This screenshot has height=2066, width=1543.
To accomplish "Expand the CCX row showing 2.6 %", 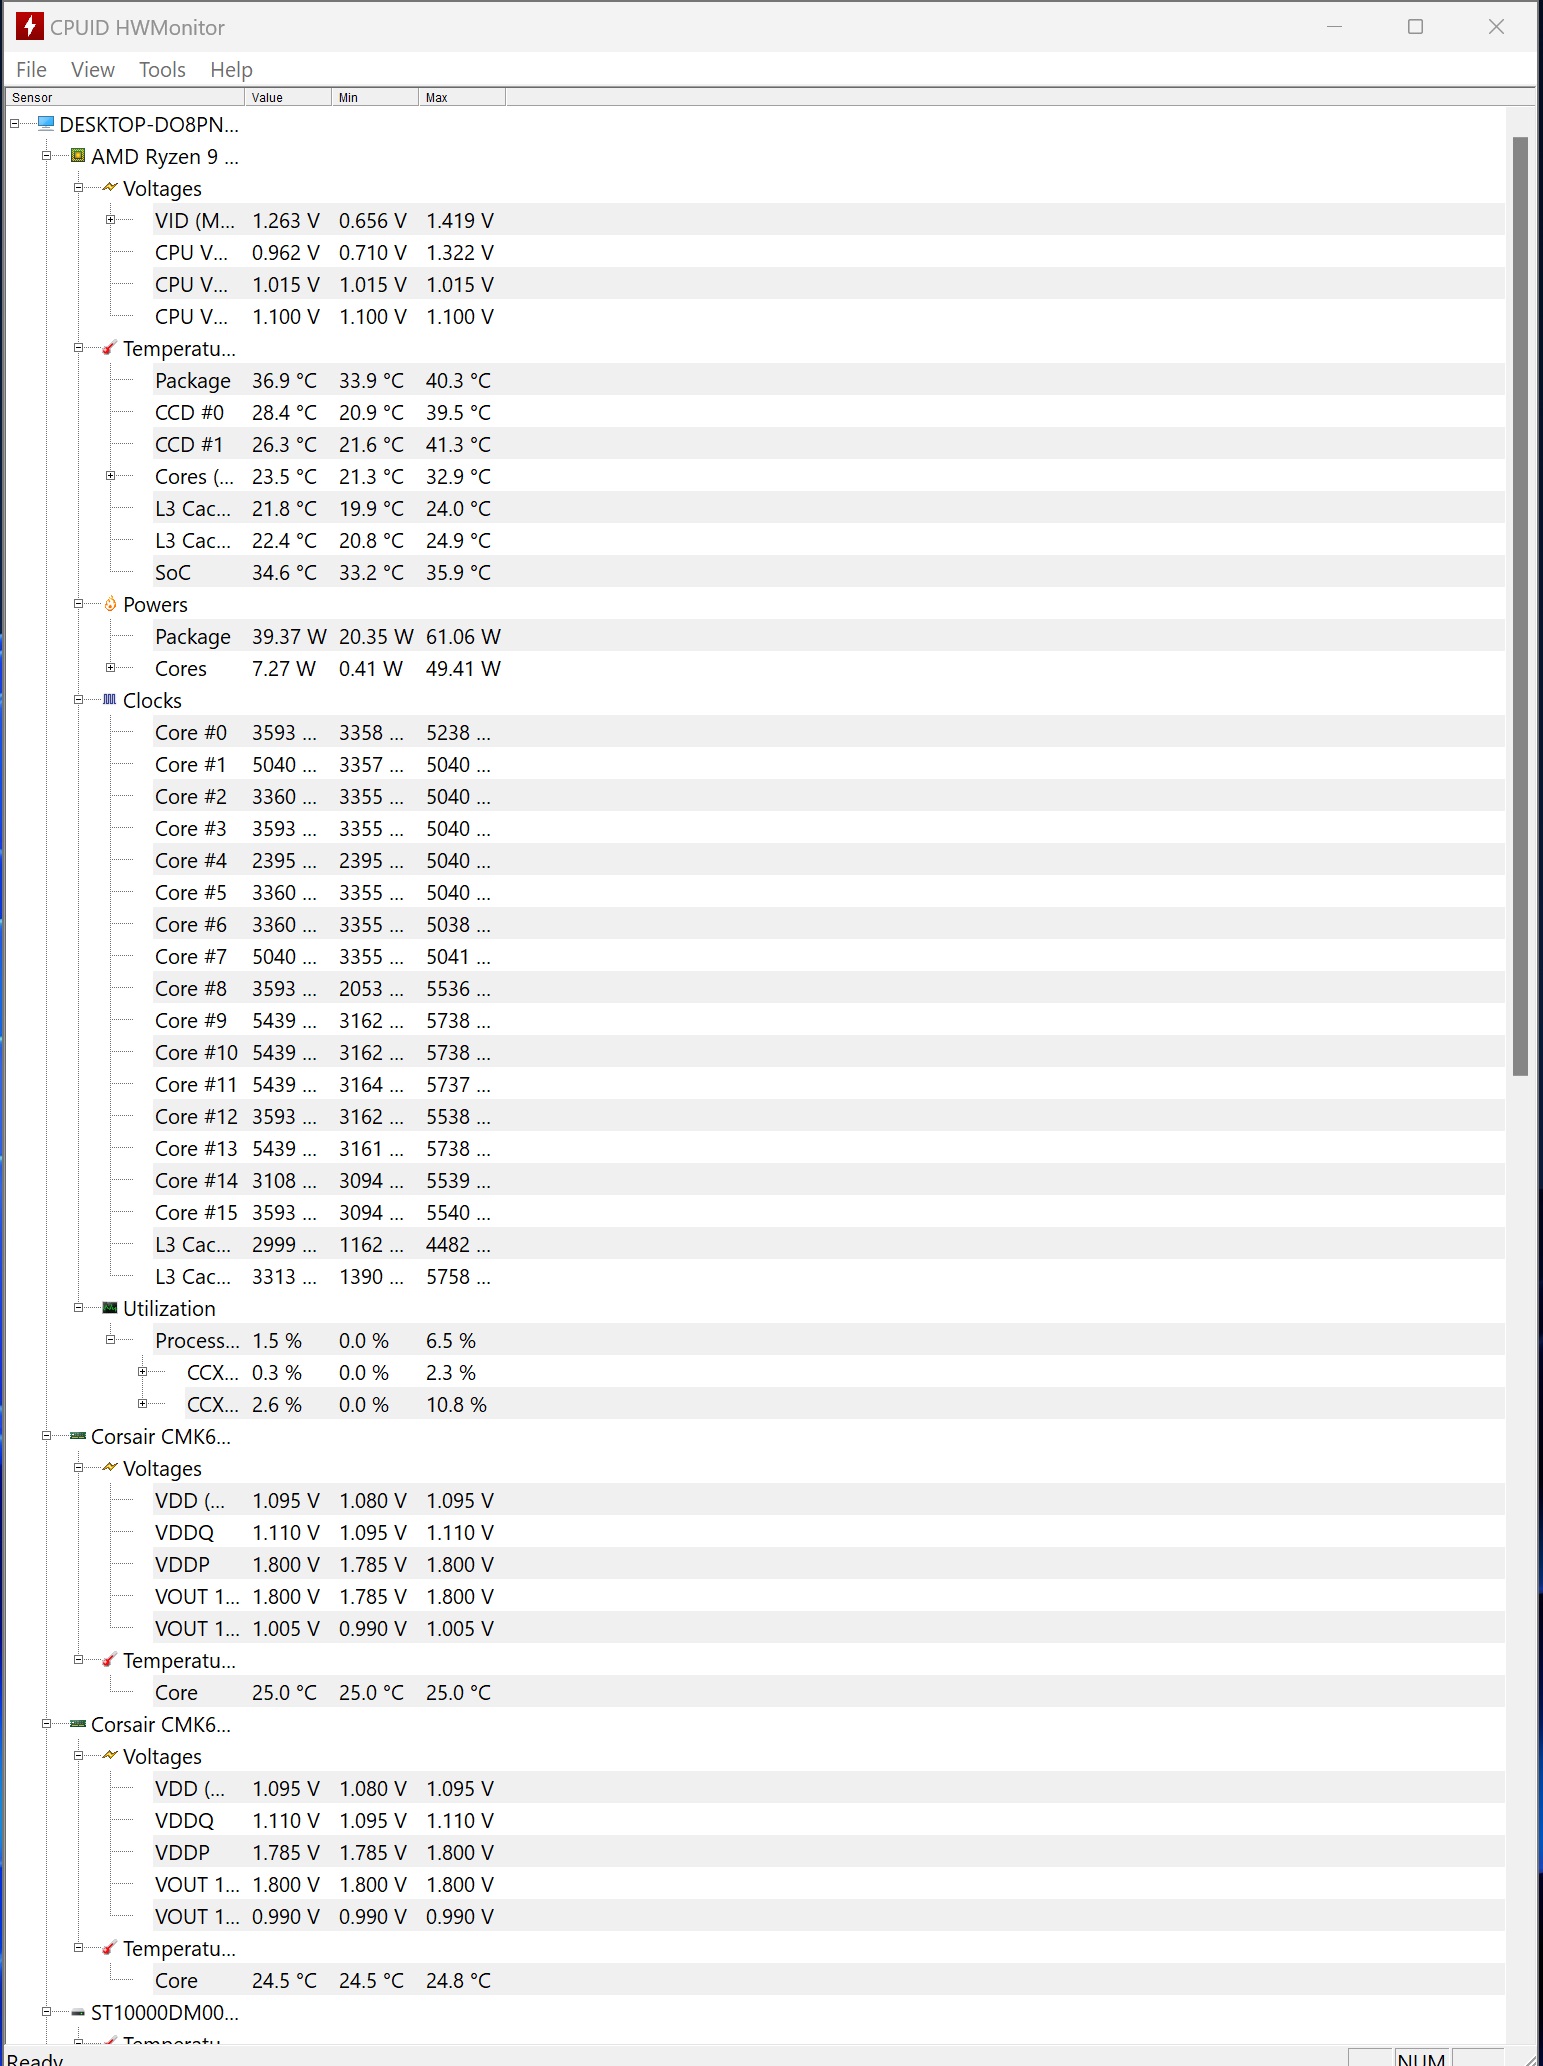I will [143, 1404].
